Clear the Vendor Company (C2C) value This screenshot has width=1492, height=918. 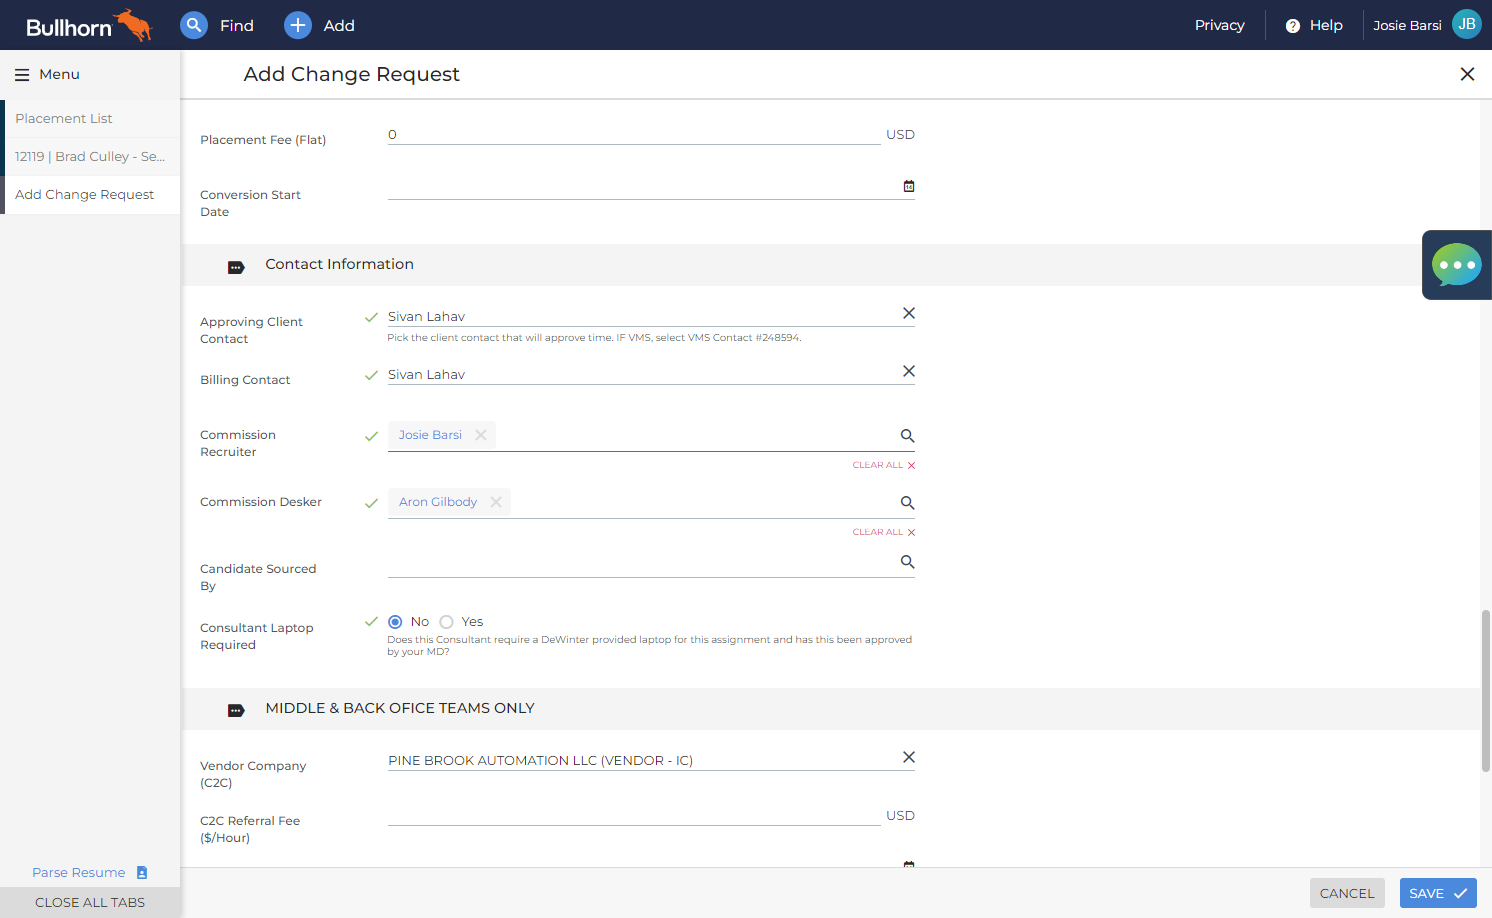point(909,757)
